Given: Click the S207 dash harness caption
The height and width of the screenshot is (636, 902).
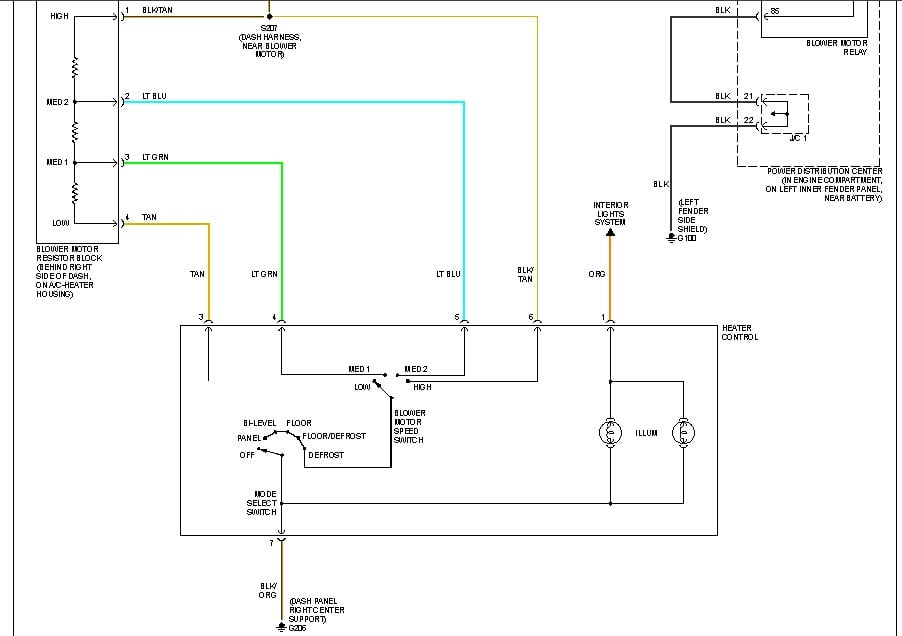Looking at the screenshot, I should [x=269, y=41].
